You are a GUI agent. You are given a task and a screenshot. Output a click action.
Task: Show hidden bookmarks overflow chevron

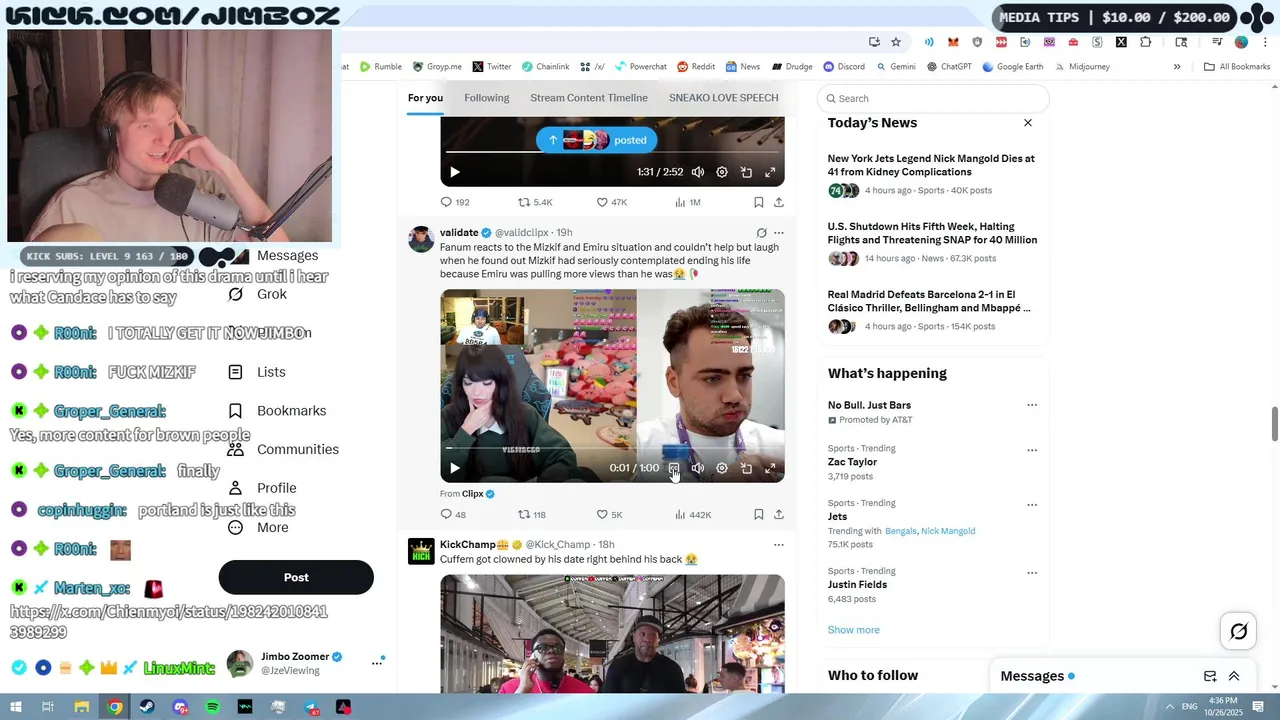(x=1177, y=67)
